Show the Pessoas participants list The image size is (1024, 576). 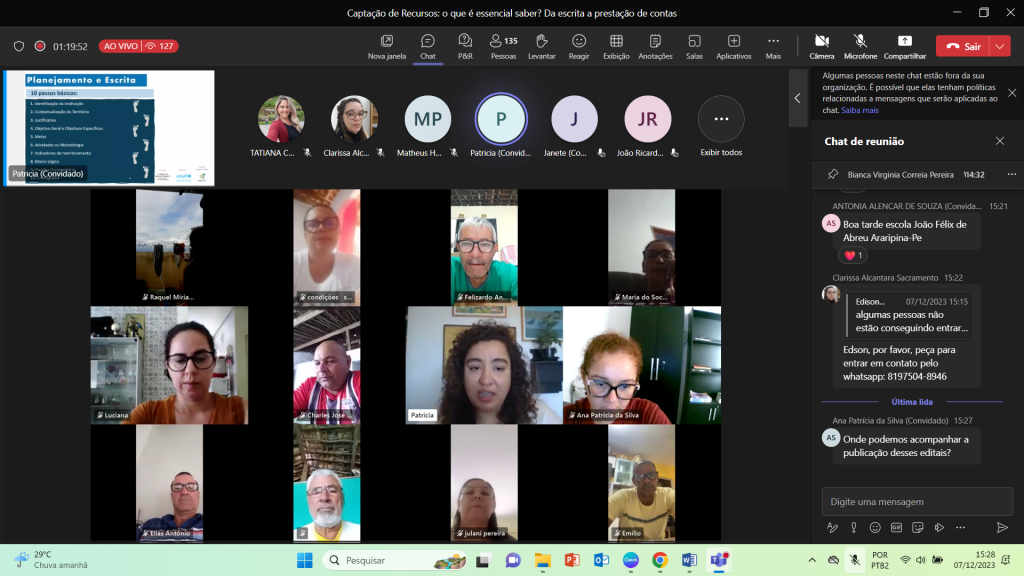pyautogui.click(x=503, y=47)
